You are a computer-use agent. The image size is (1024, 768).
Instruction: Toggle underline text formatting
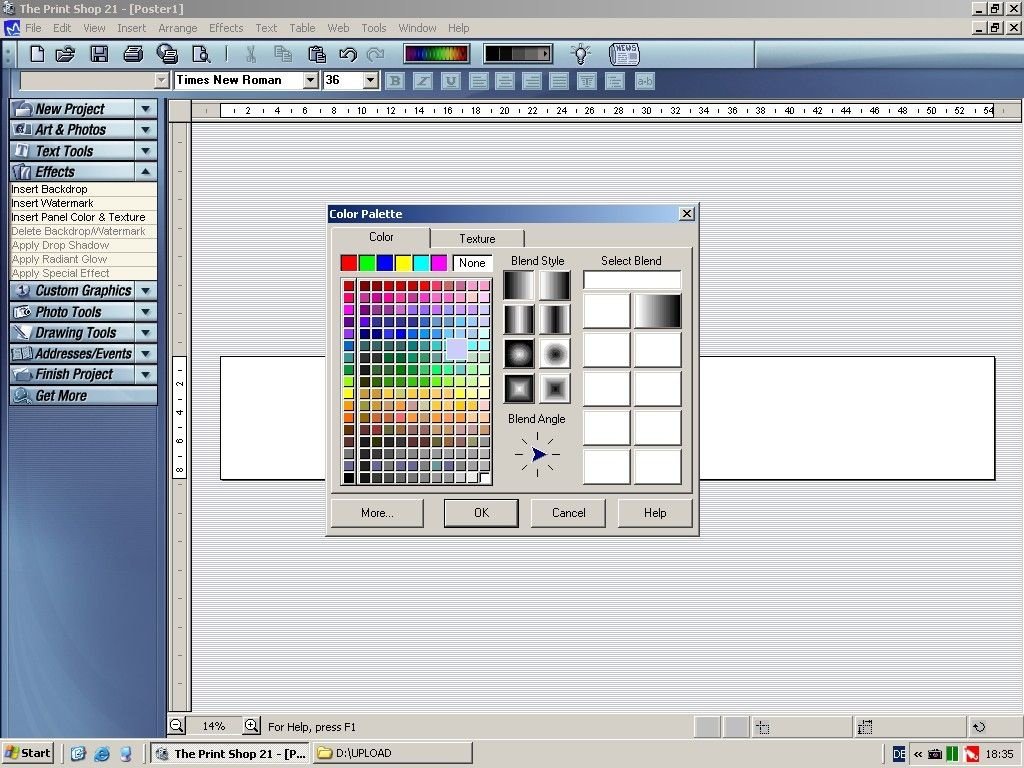(449, 81)
